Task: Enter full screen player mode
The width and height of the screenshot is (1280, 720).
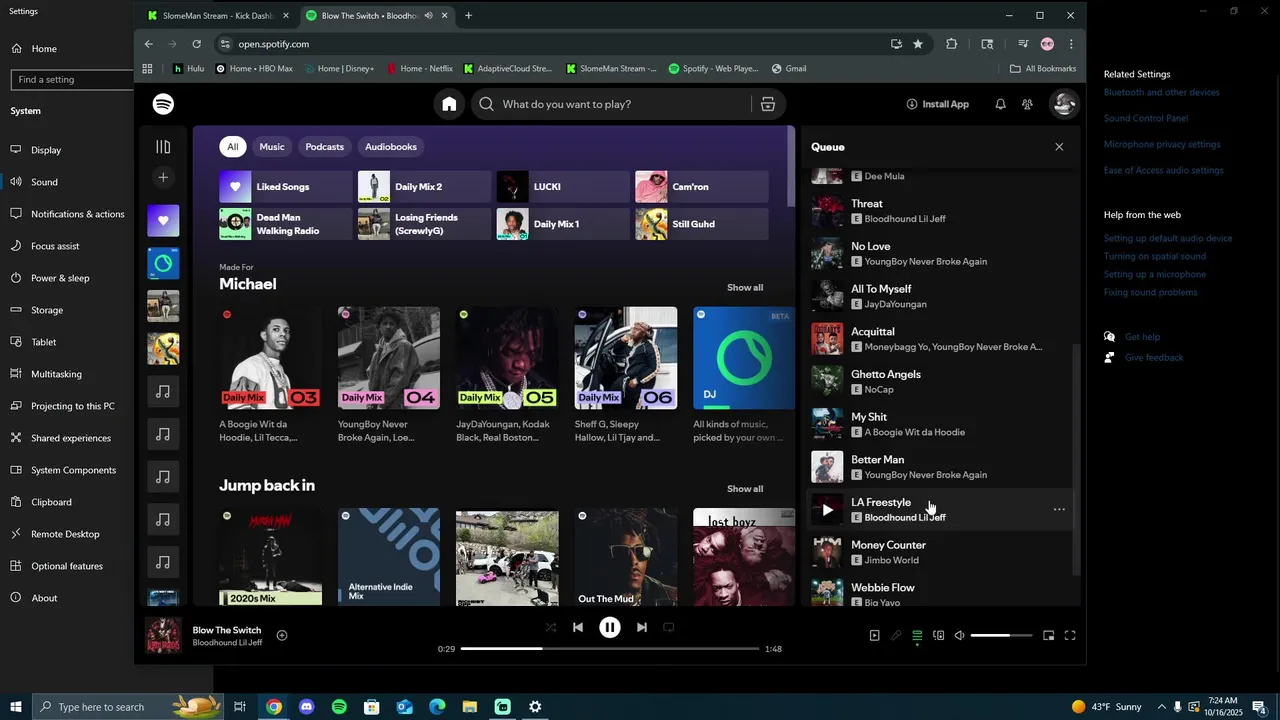Action: (x=1070, y=635)
